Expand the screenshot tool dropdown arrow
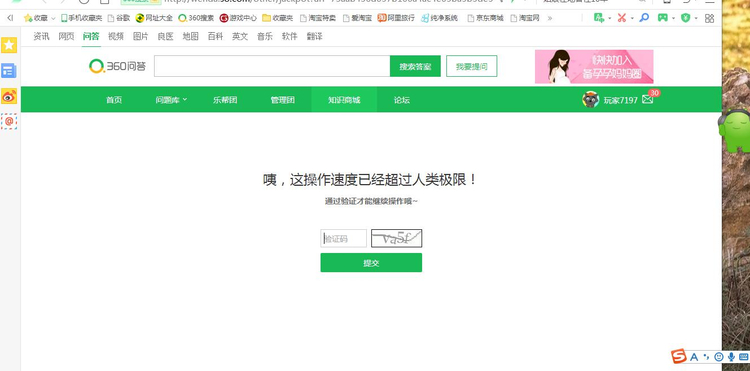Viewport: 750px width, 371px height. point(632,19)
